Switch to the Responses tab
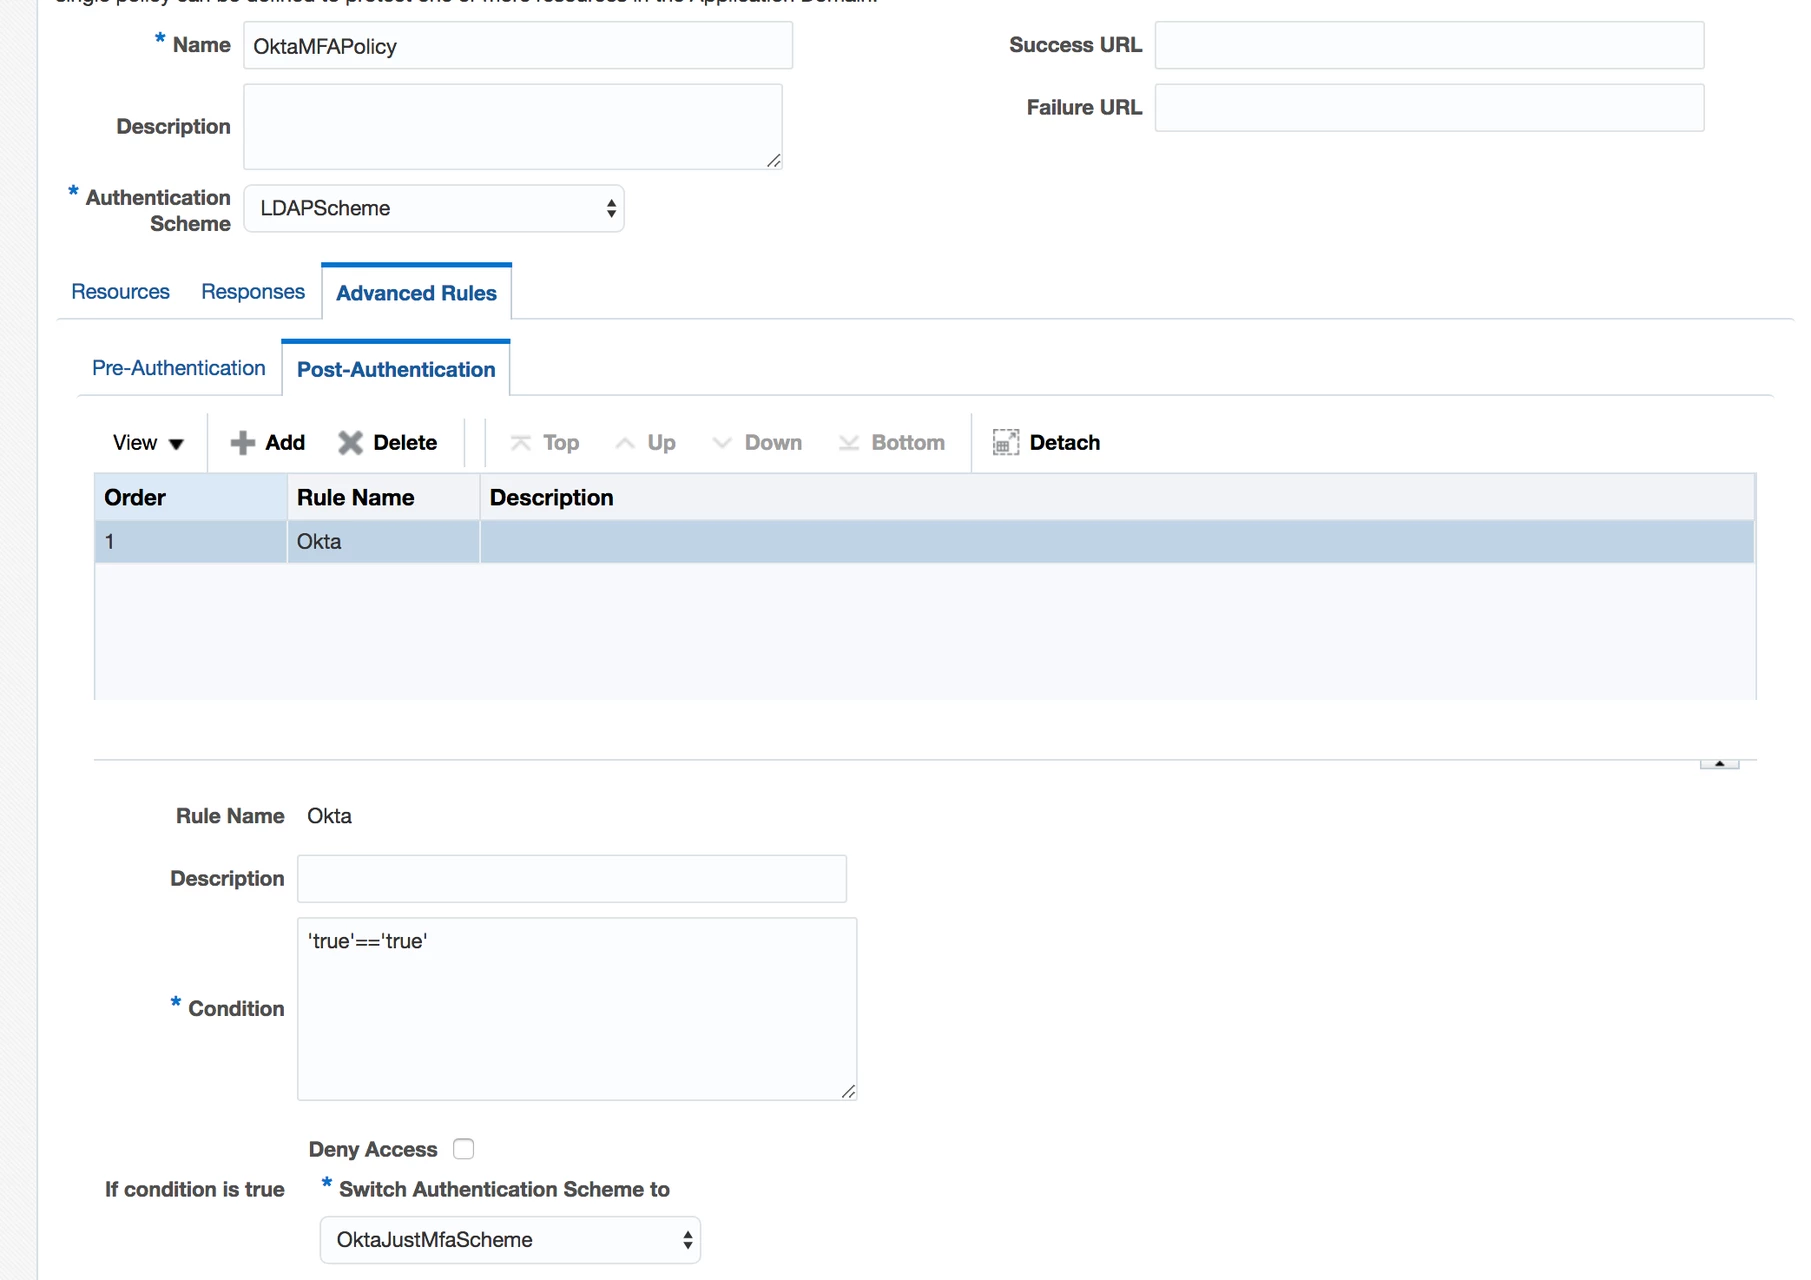This screenshot has height=1280, width=1811. tap(253, 292)
